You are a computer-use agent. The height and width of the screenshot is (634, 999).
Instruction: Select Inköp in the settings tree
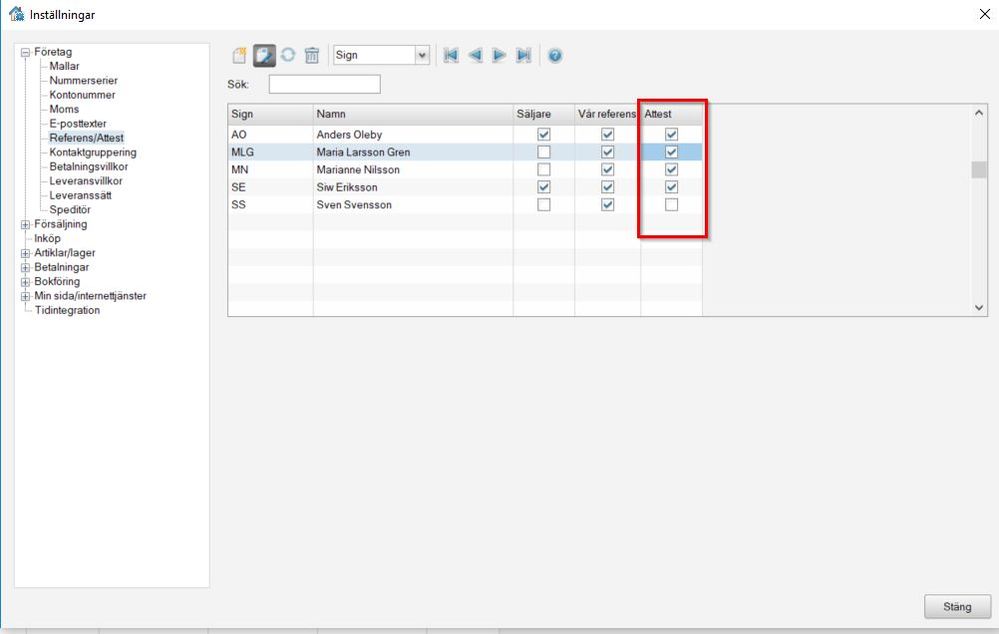tap(47, 238)
